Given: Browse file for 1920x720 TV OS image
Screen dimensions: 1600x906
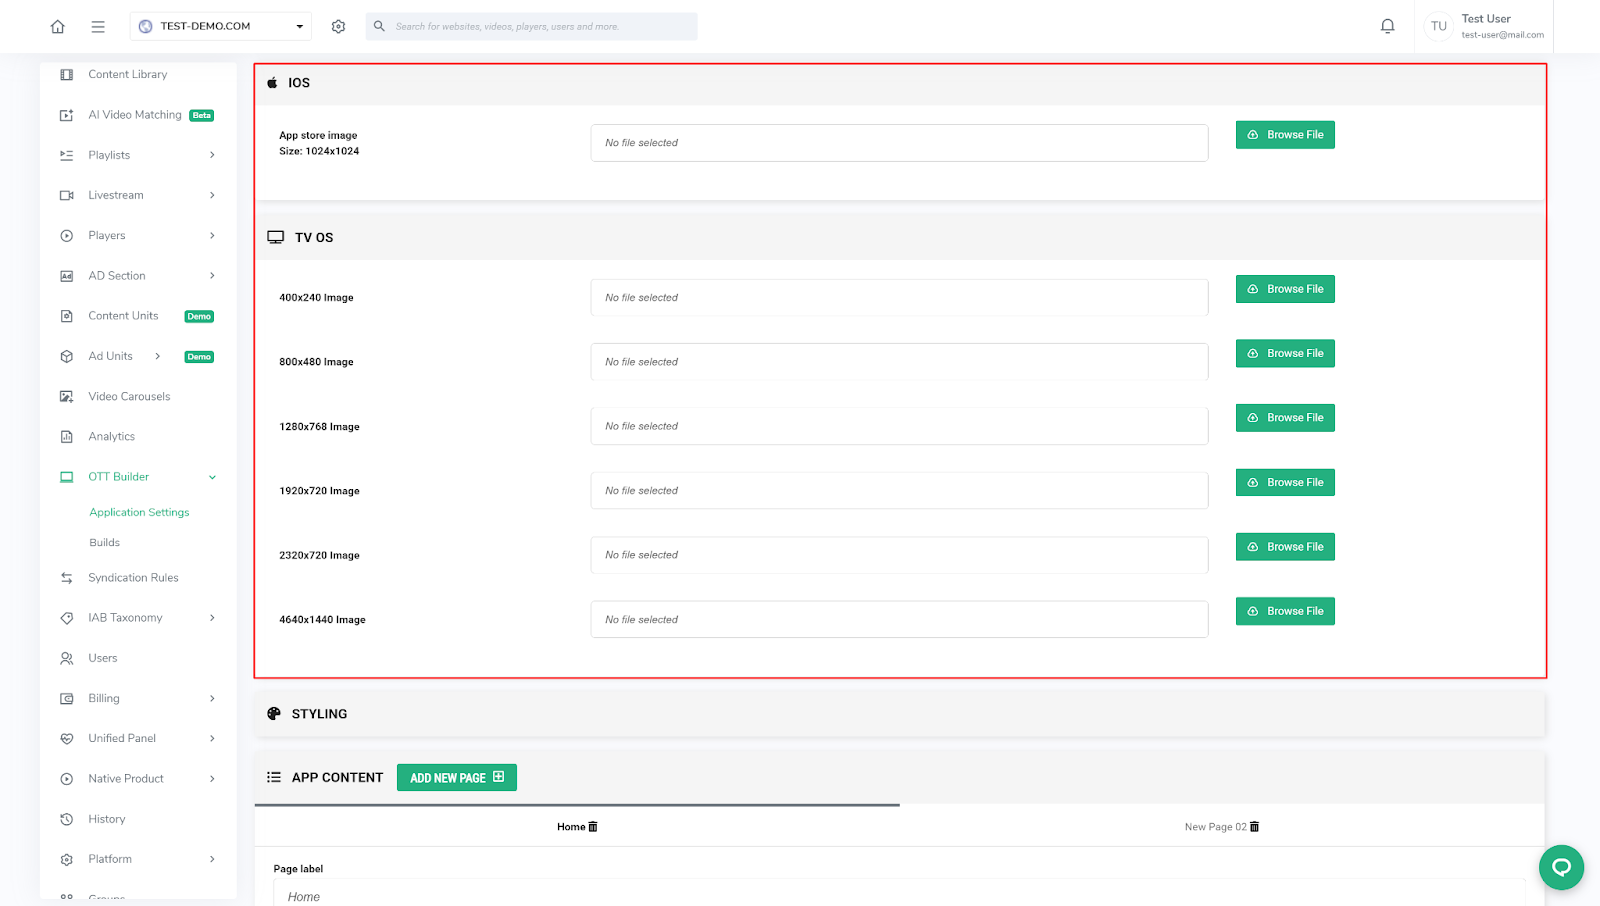Looking at the screenshot, I should click(1285, 483).
